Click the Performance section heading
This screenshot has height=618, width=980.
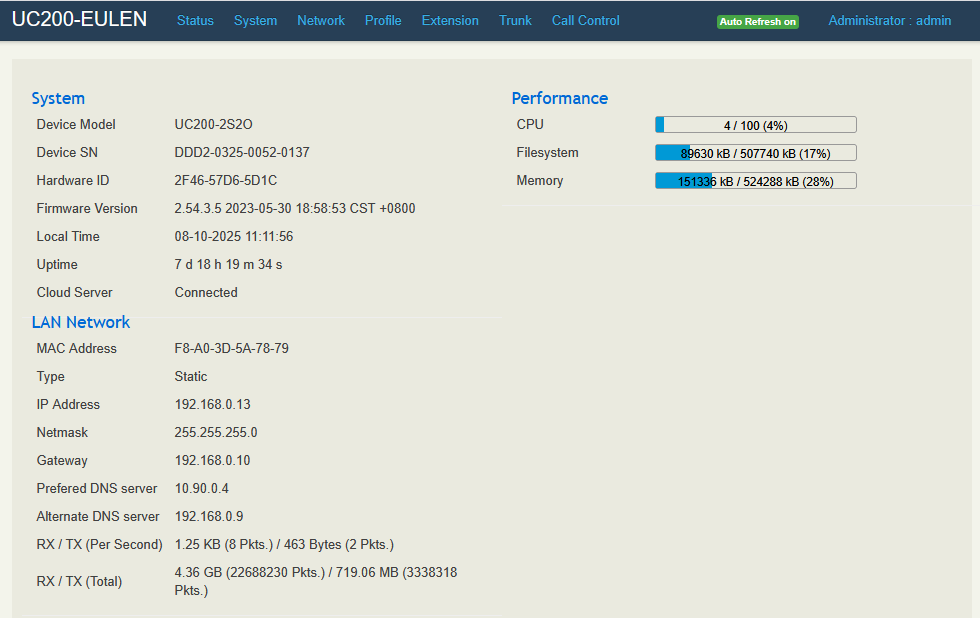[x=559, y=98]
